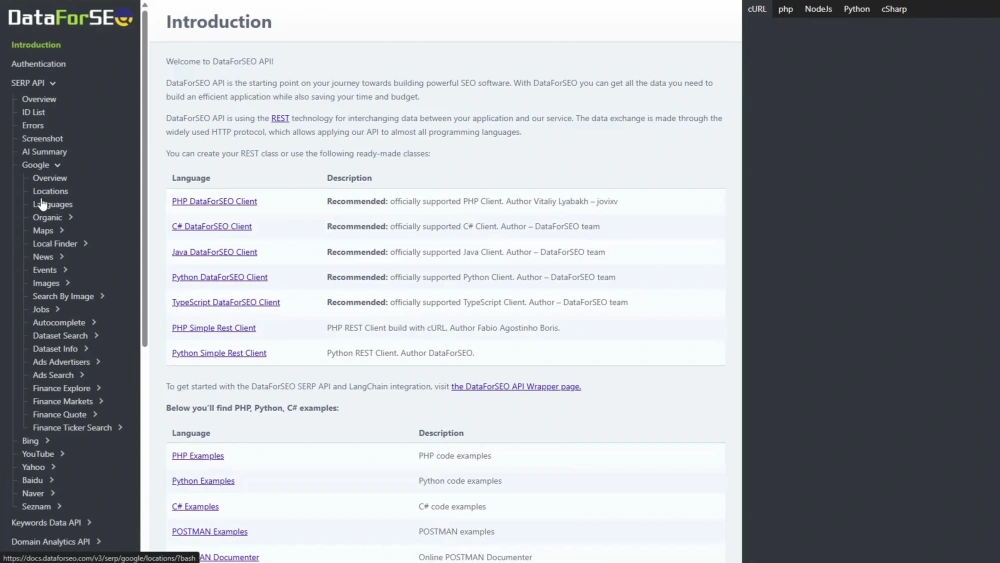
Task: Expand the Local Finder arrow
Action: pos(86,244)
